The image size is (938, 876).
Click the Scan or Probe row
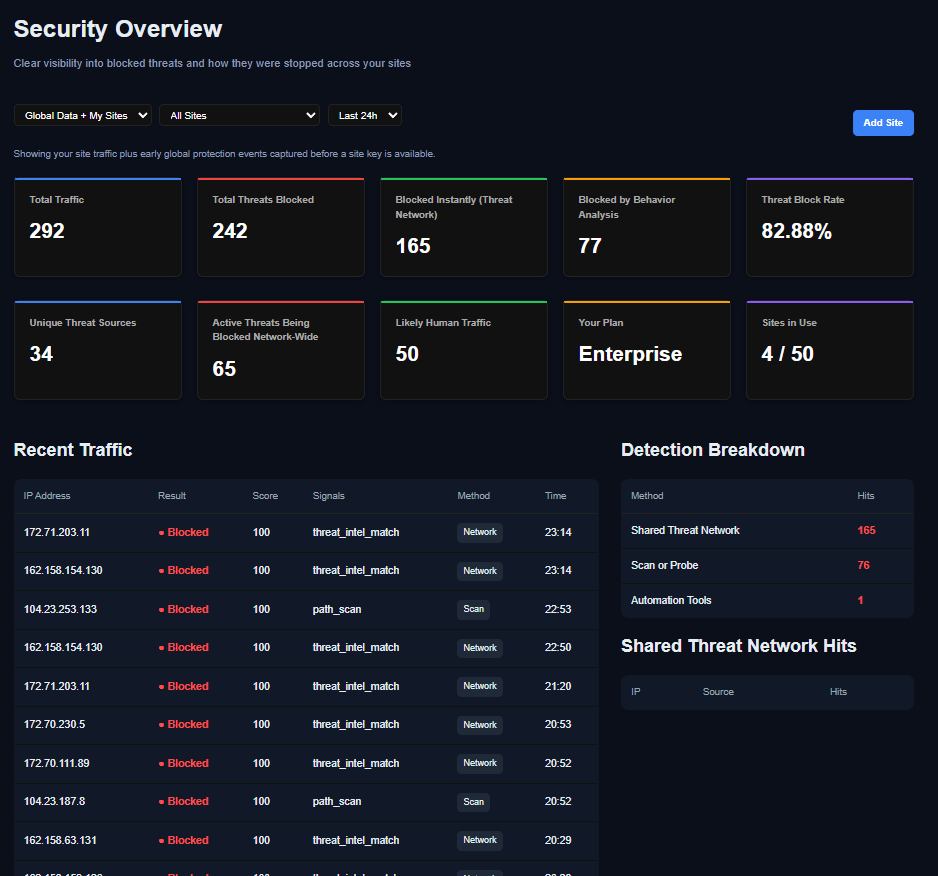[x=768, y=565]
